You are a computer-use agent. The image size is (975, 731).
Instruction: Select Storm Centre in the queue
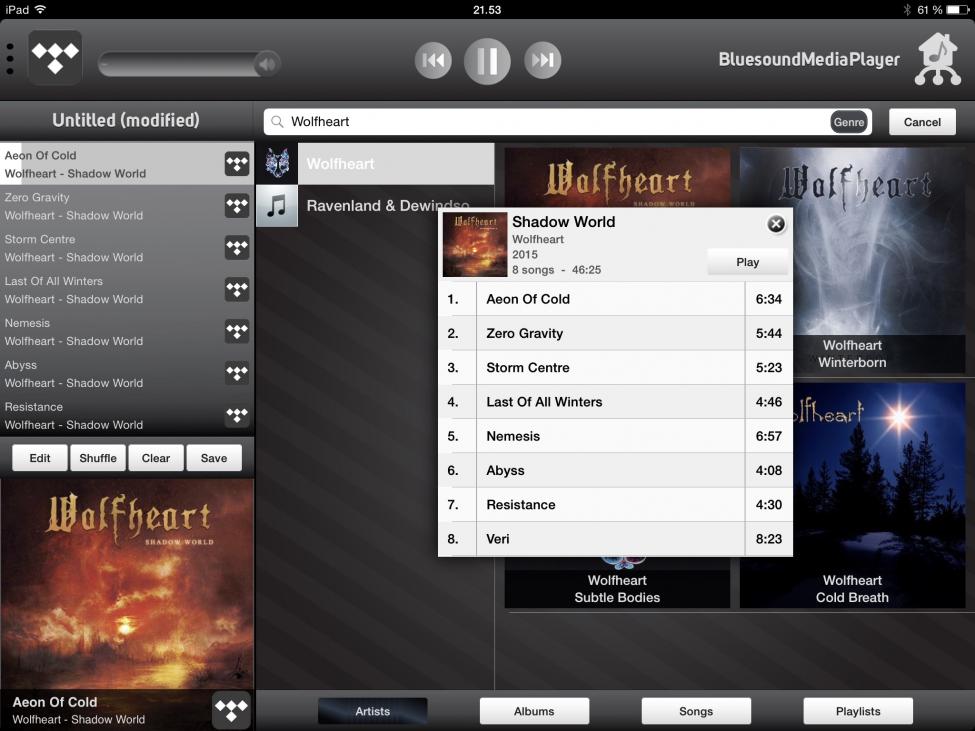(127, 247)
